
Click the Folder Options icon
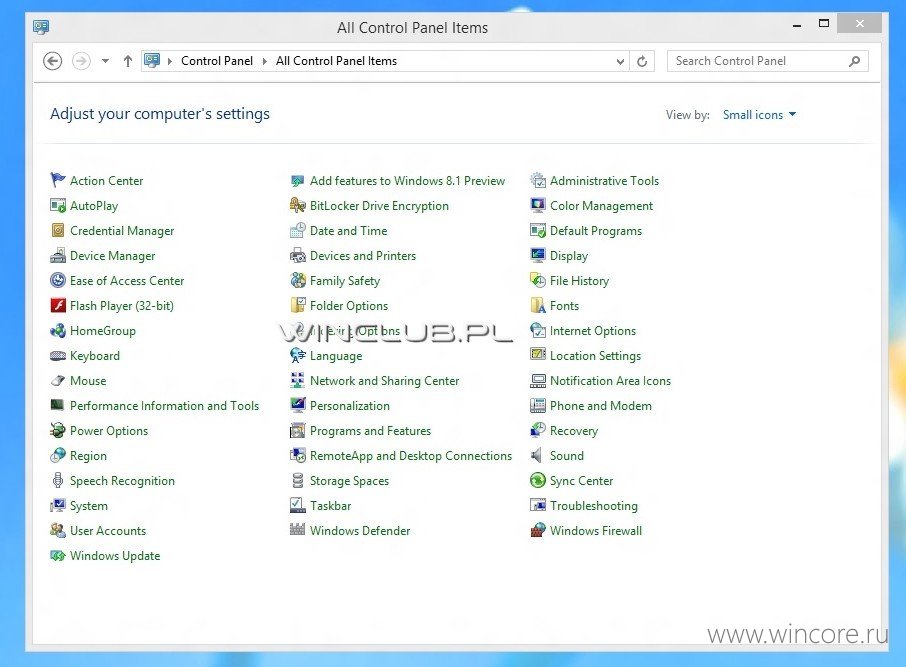(x=298, y=305)
